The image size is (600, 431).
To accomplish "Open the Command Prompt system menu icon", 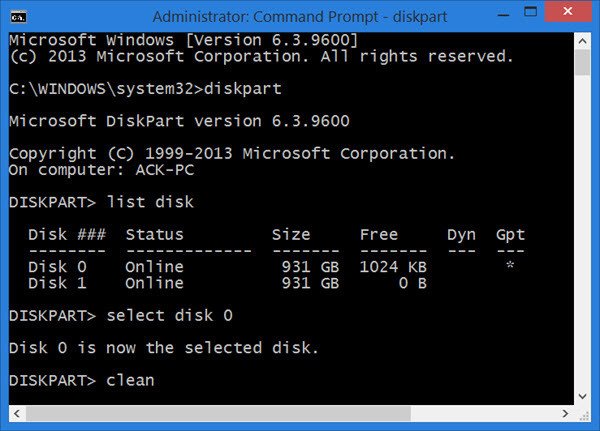I will pyautogui.click(x=18, y=16).
